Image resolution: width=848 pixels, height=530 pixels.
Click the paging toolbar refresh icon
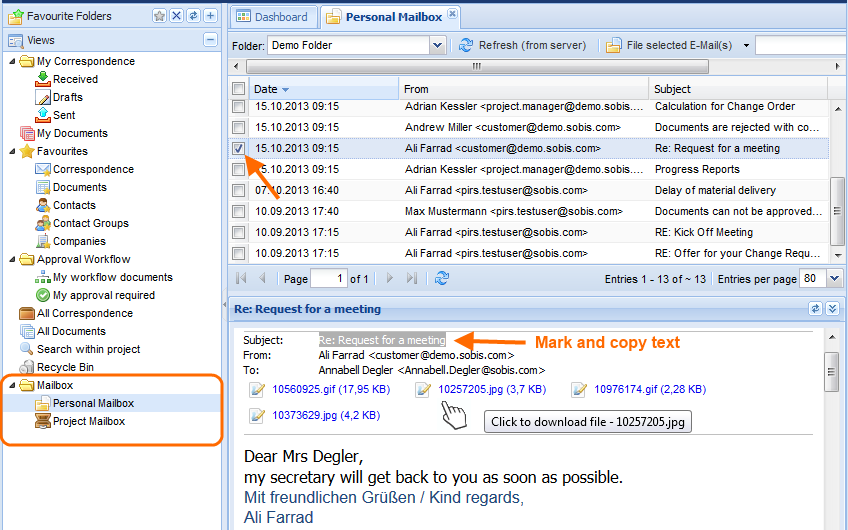click(x=442, y=278)
